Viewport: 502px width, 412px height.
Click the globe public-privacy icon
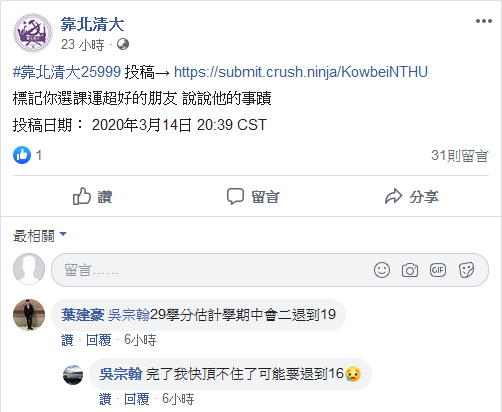pyautogui.click(x=123, y=44)
